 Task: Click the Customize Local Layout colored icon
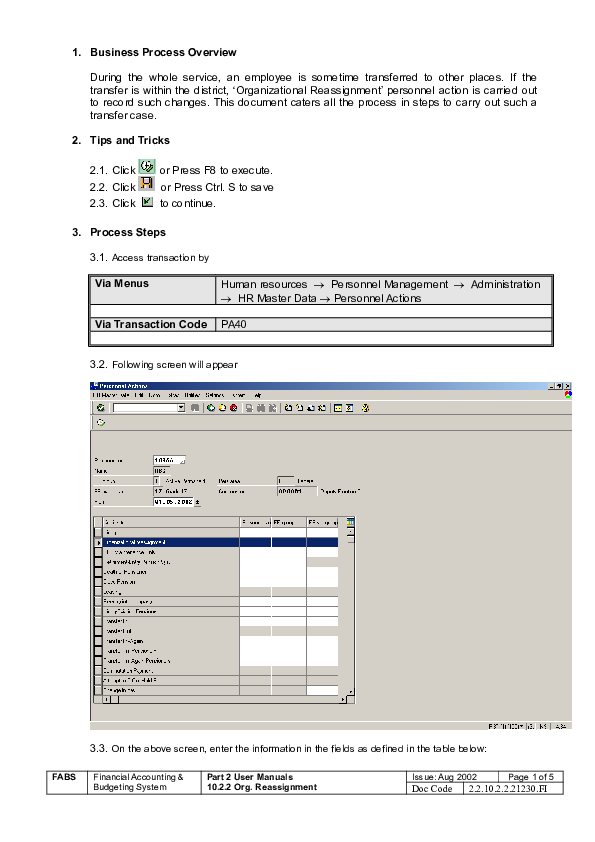tap(568, 394)
